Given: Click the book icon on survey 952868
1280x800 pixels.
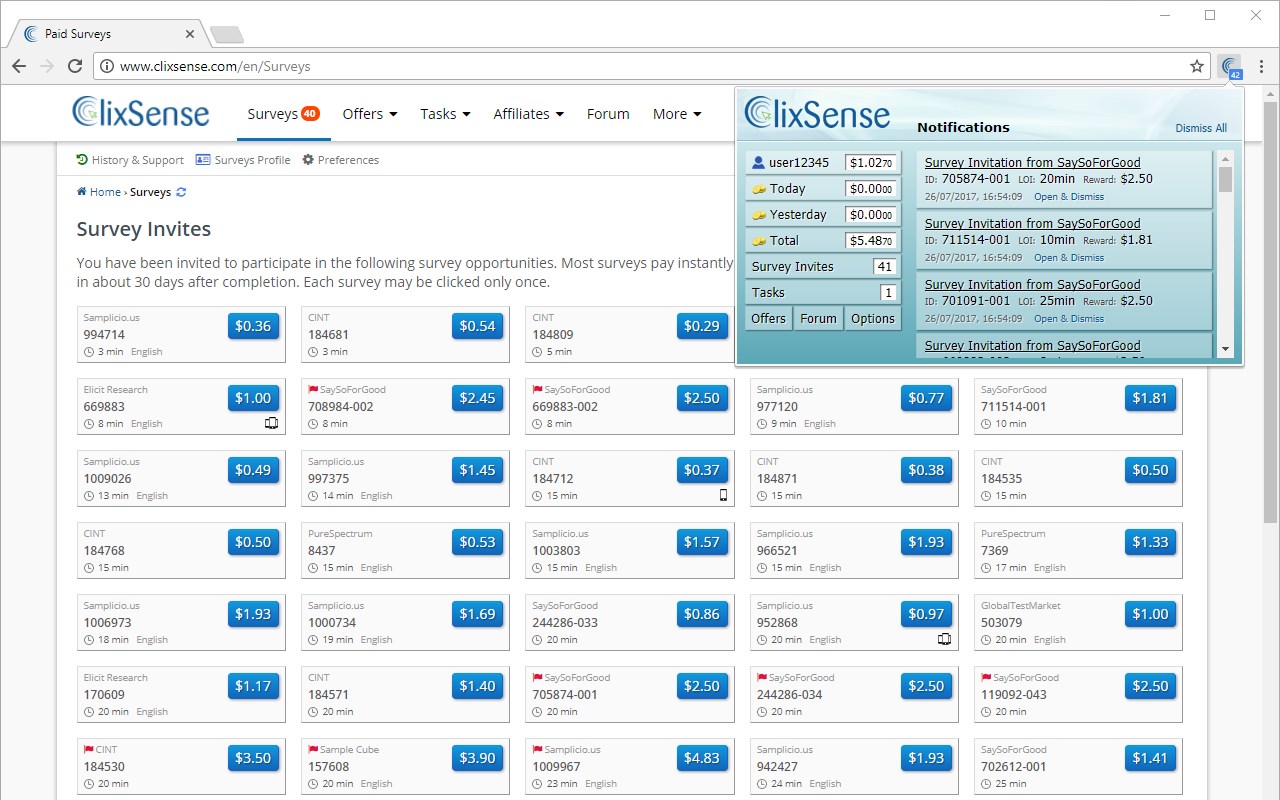Looking at the screenshot, I should (x=944, y=639).
